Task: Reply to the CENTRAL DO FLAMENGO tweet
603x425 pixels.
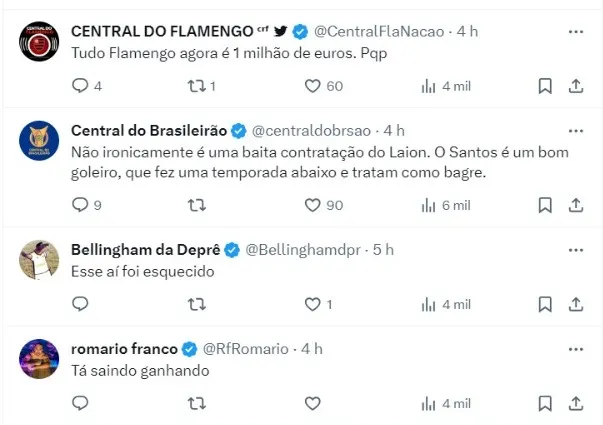Action: tap(82, 86)
